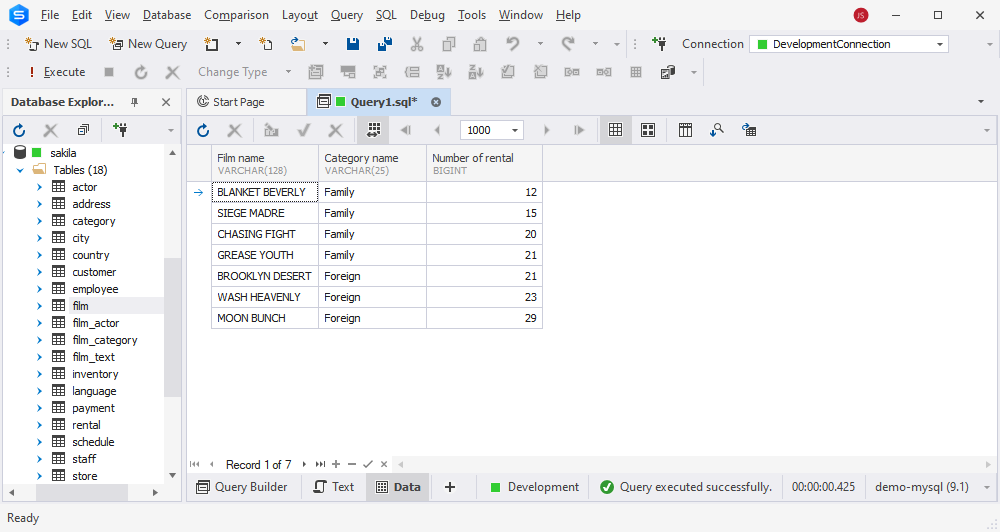Click the export data icon

coord(749,130)
